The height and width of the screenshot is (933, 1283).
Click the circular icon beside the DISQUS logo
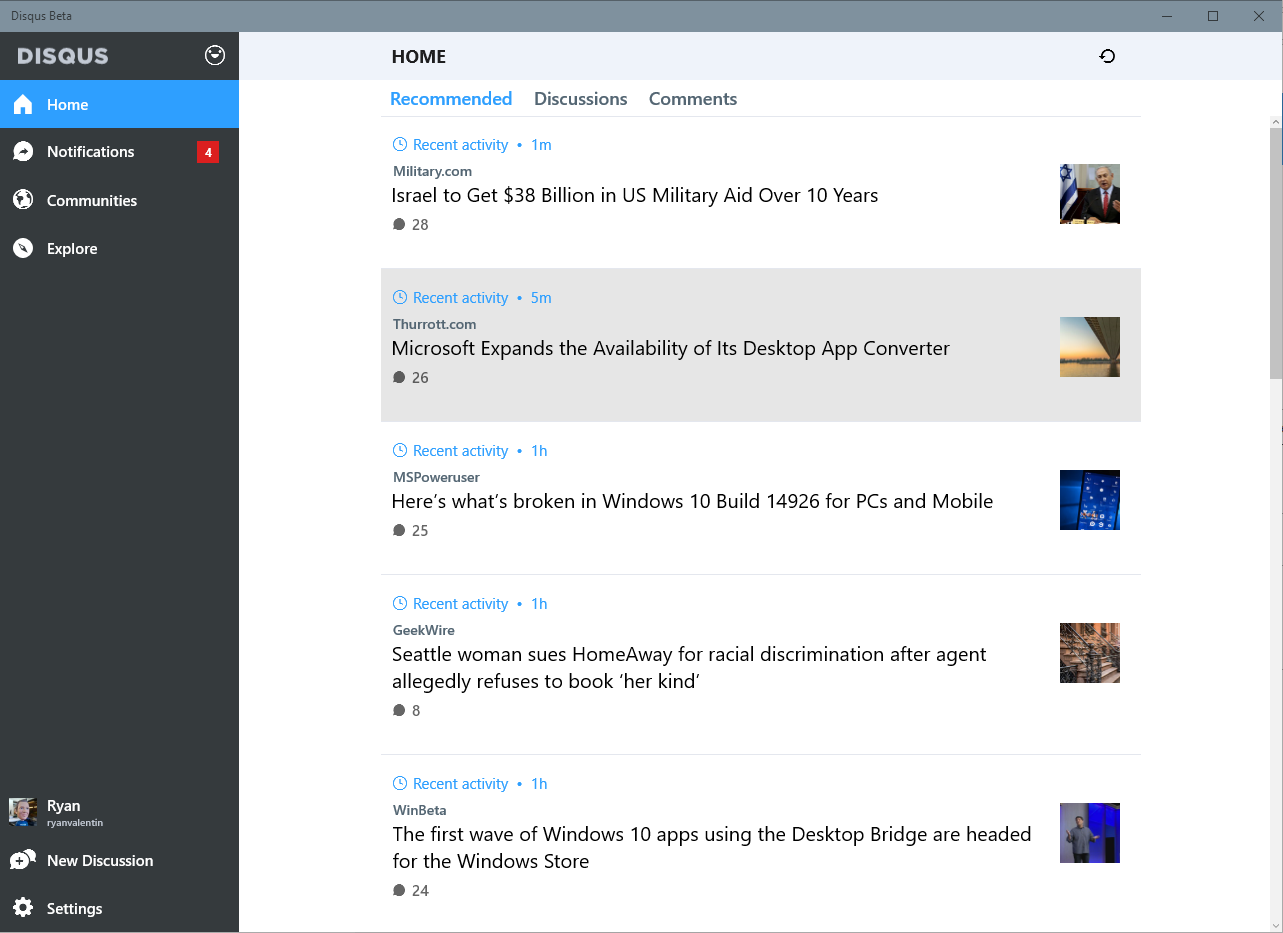tap(215, 55)
